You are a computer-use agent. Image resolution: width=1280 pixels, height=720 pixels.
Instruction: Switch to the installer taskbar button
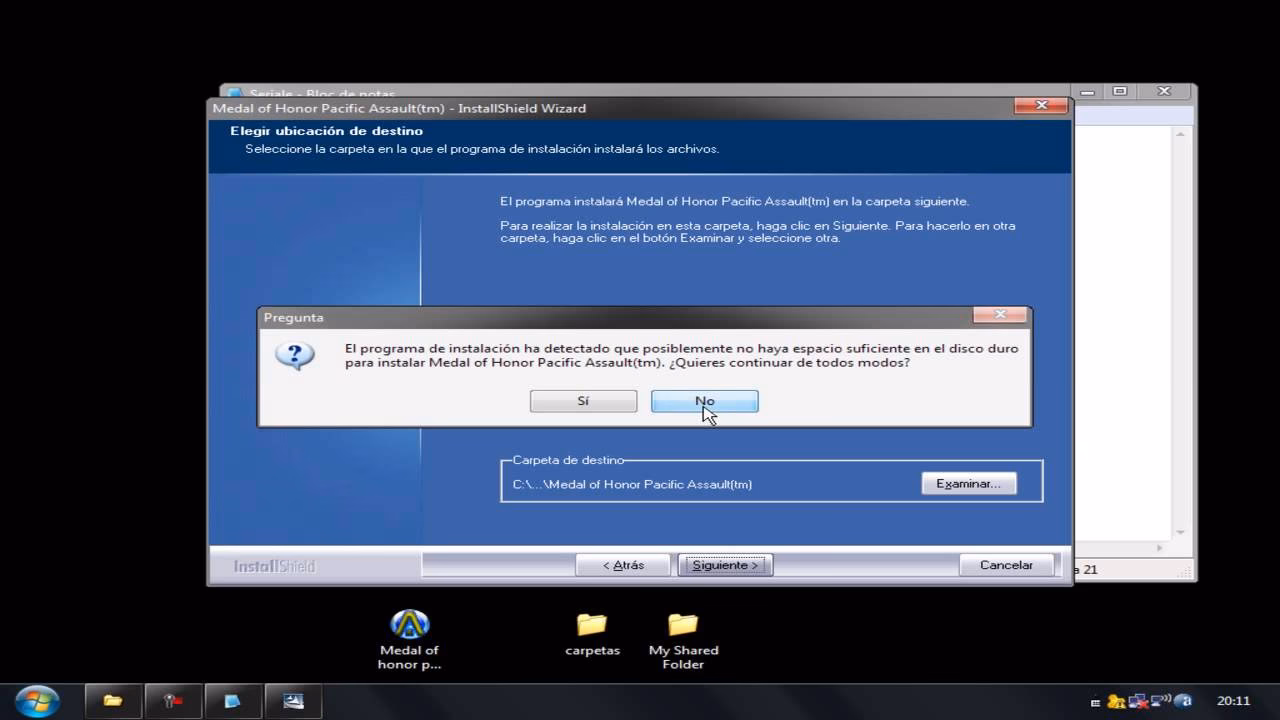293,701
